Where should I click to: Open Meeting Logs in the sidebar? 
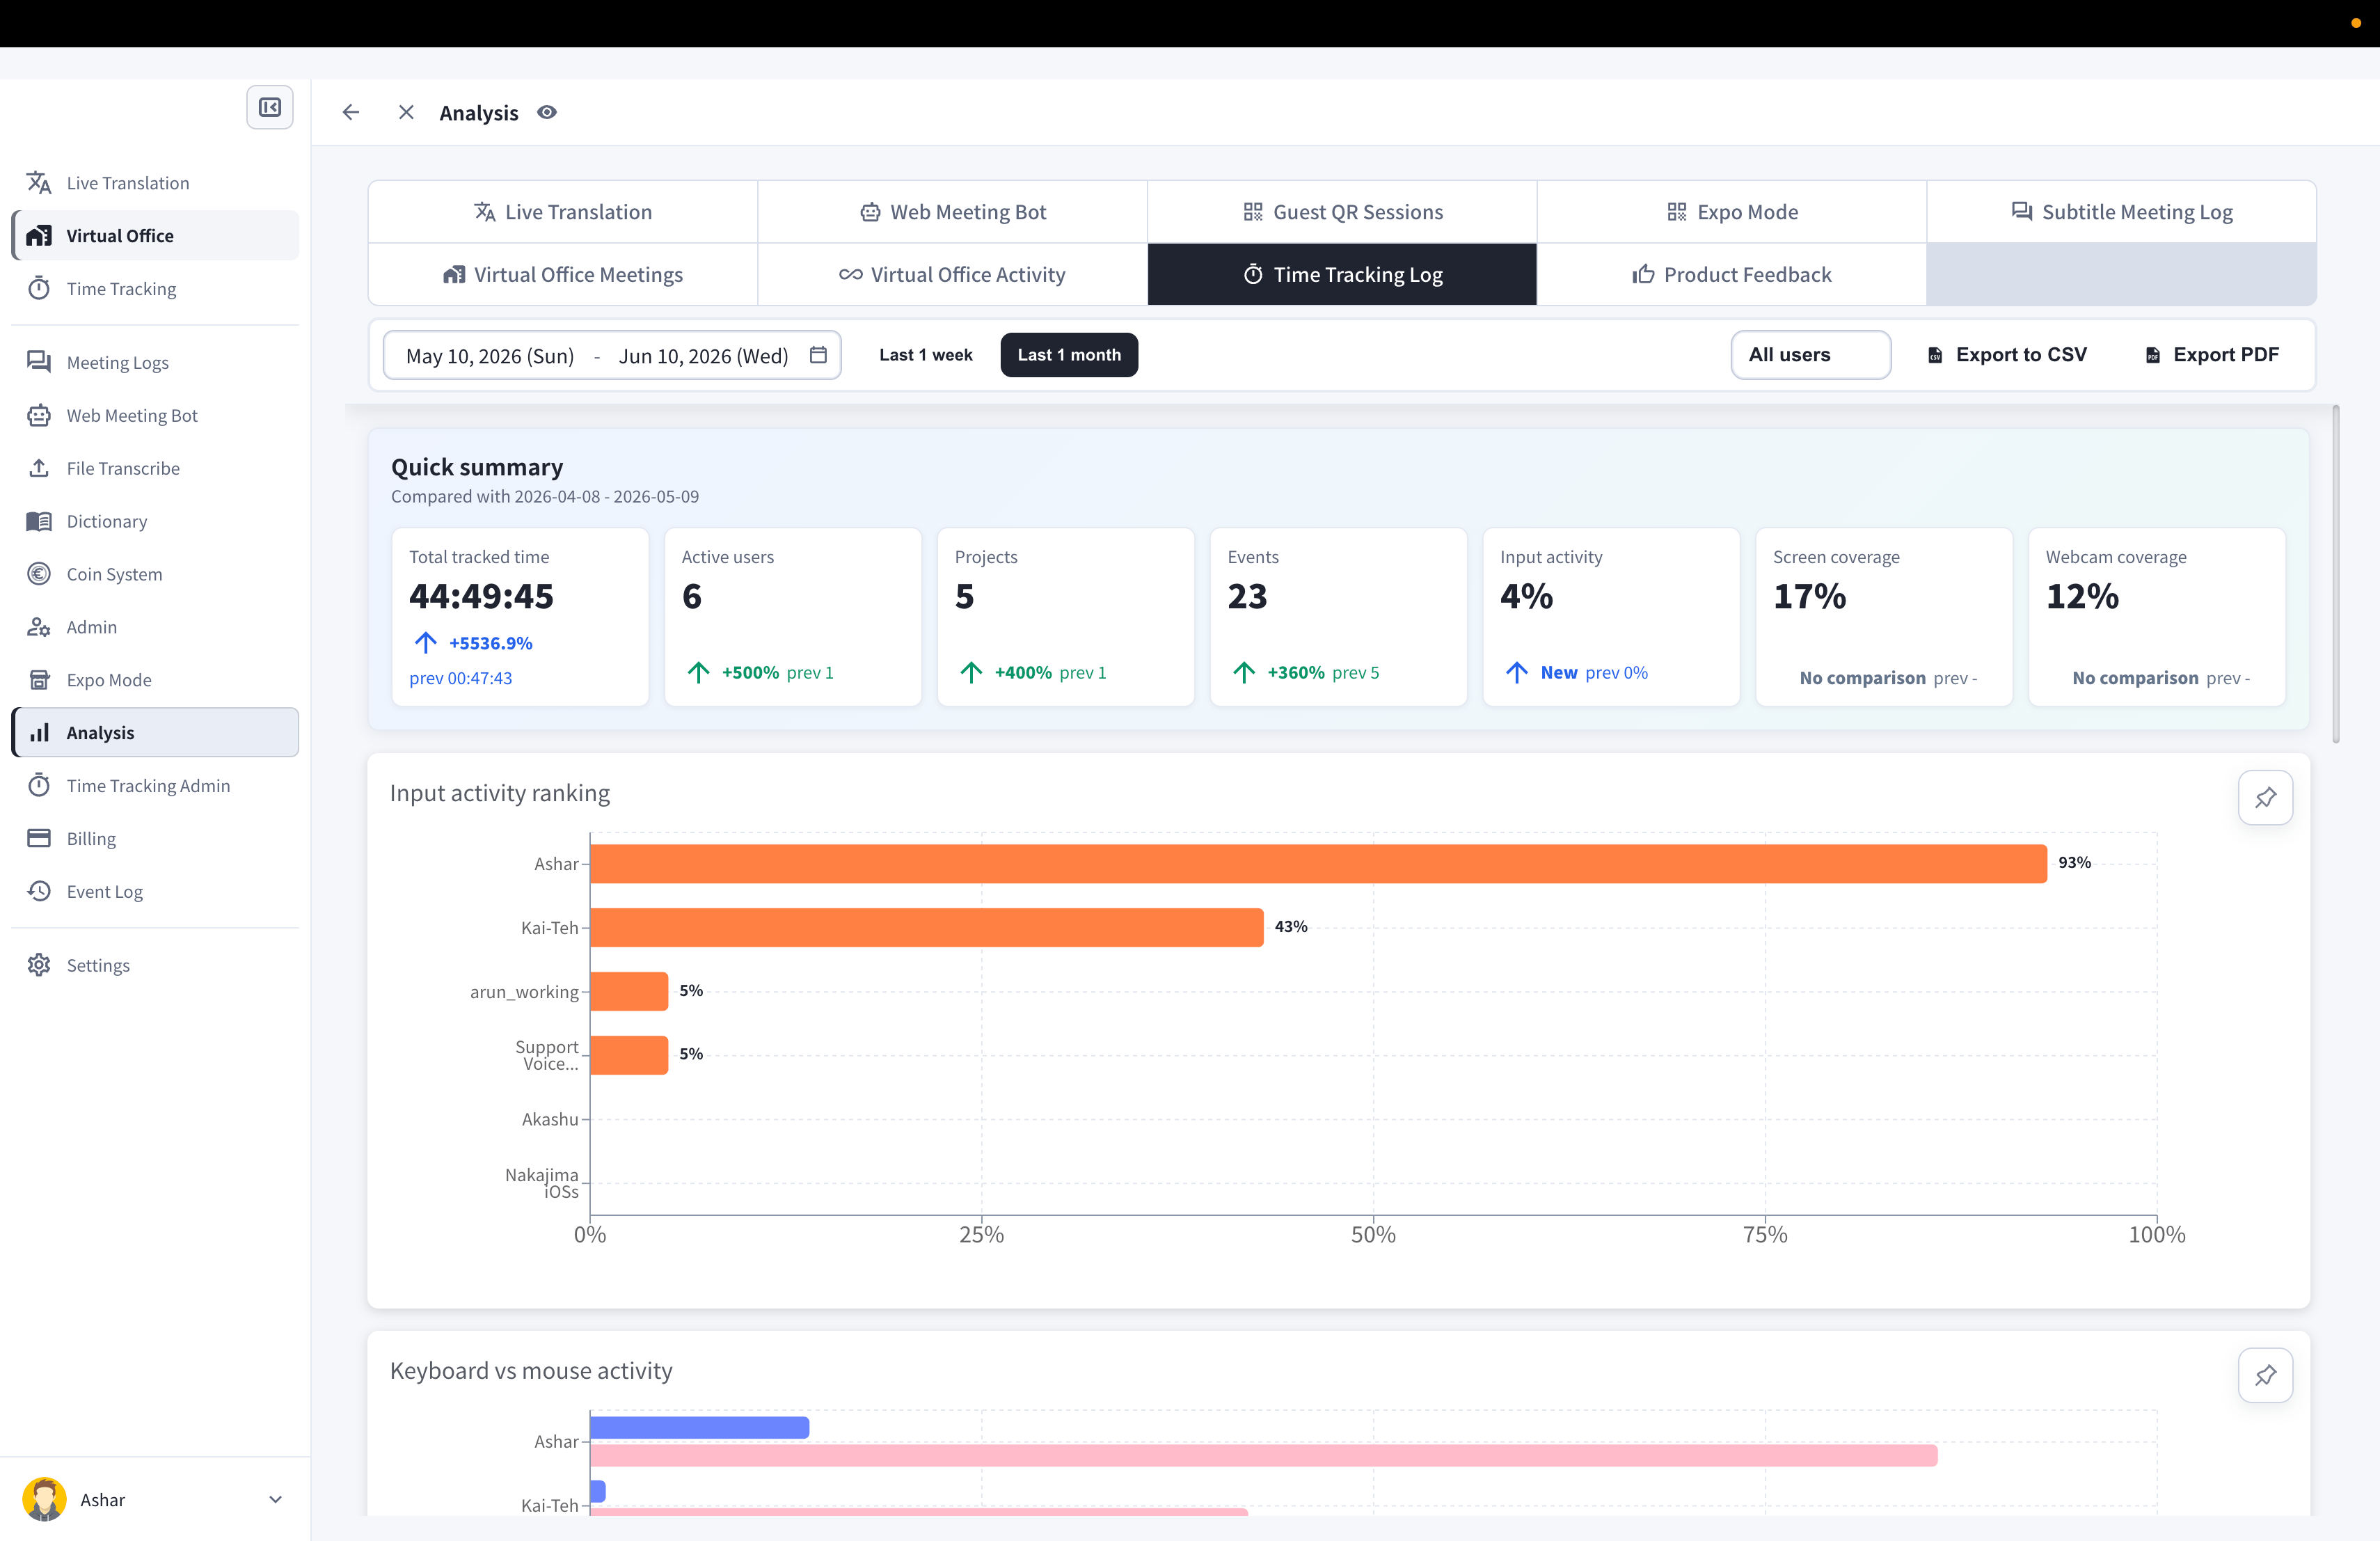[x=155, y=362]
